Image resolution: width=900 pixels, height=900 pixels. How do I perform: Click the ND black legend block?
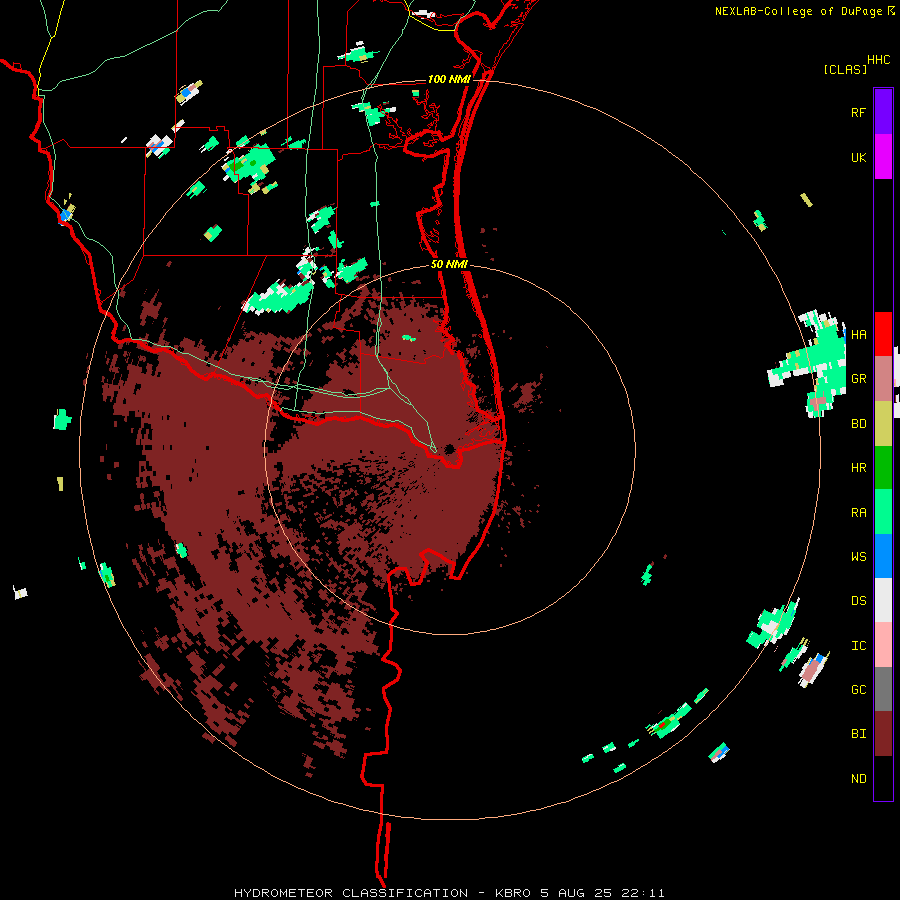point(883,778)
